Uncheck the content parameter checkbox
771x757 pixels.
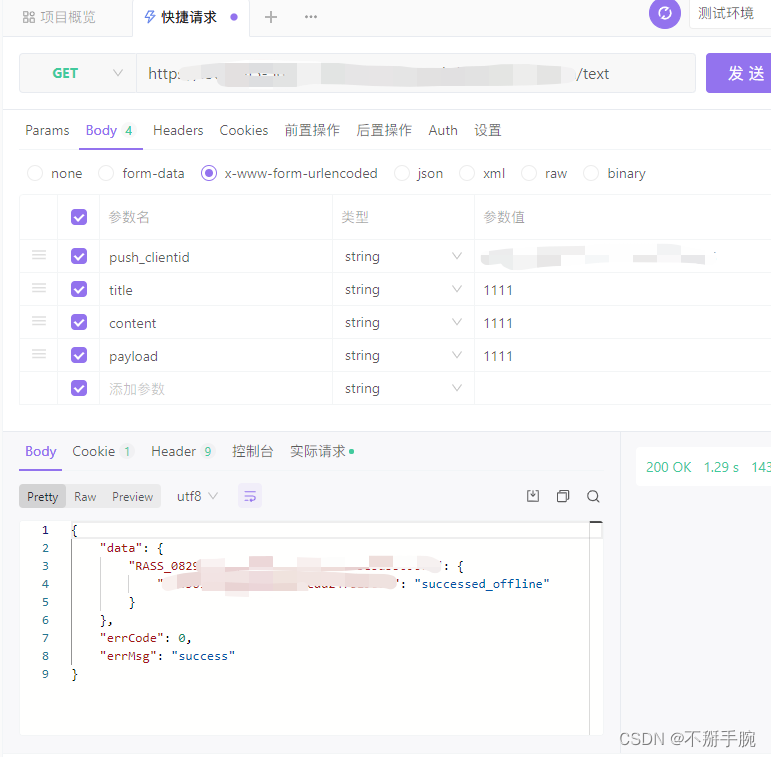click(79, 322)
